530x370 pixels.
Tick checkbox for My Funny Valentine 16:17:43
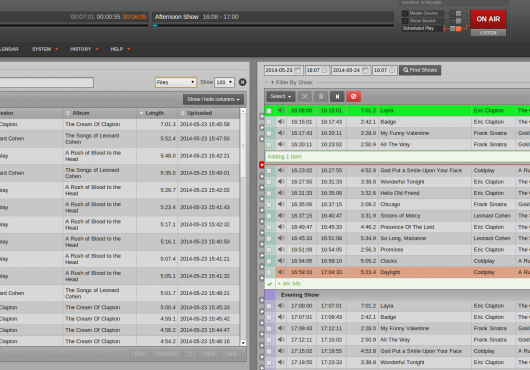click(x=269, y=133)
